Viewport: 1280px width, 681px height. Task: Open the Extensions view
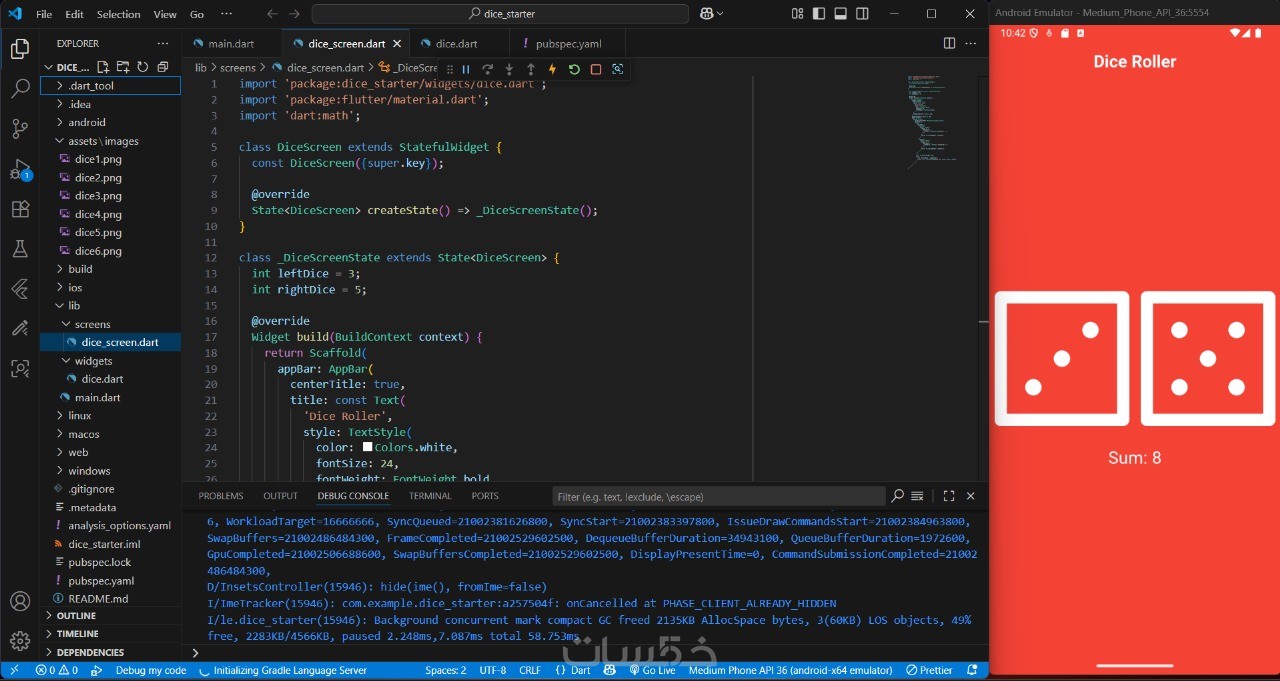20,209
